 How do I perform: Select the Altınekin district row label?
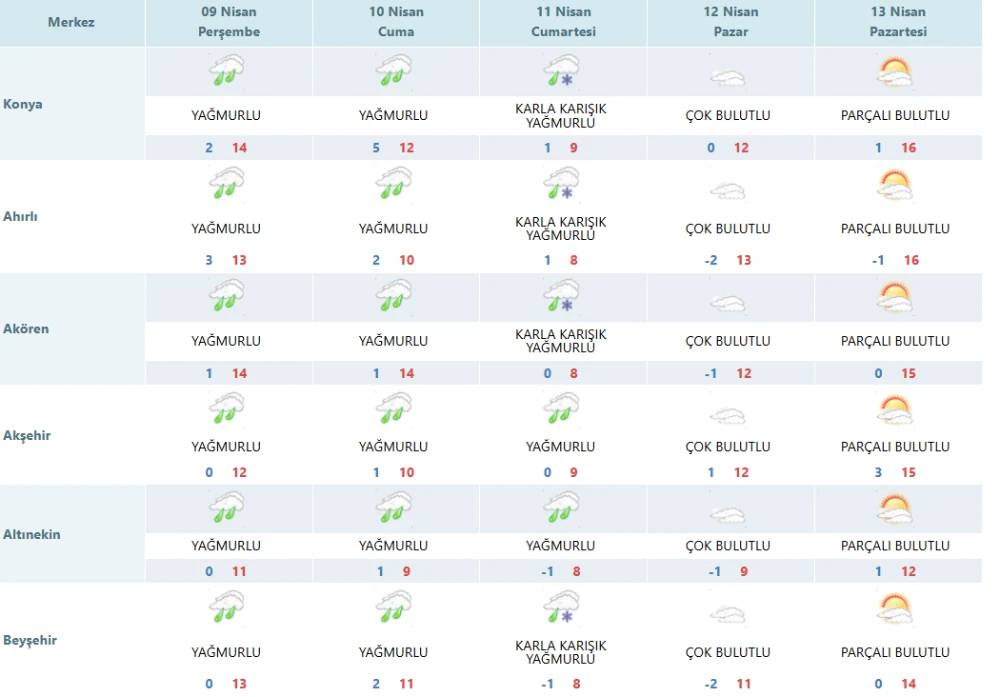pos(32,534)
